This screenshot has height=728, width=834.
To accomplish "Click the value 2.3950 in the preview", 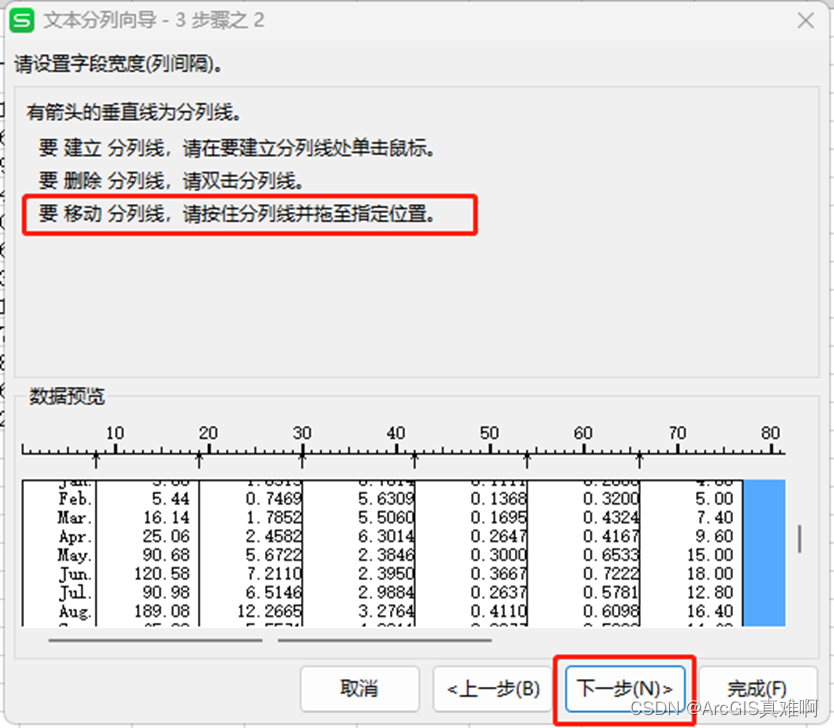I will [x=386, y=574].
